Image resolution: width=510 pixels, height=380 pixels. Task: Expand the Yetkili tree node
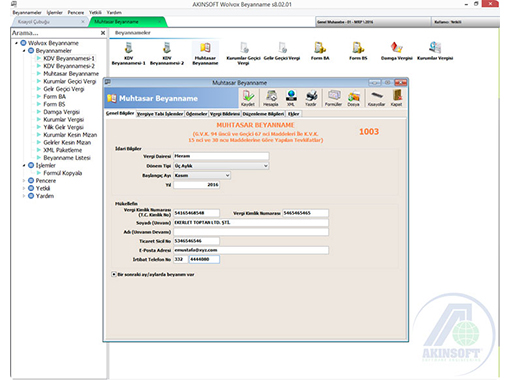24,188
